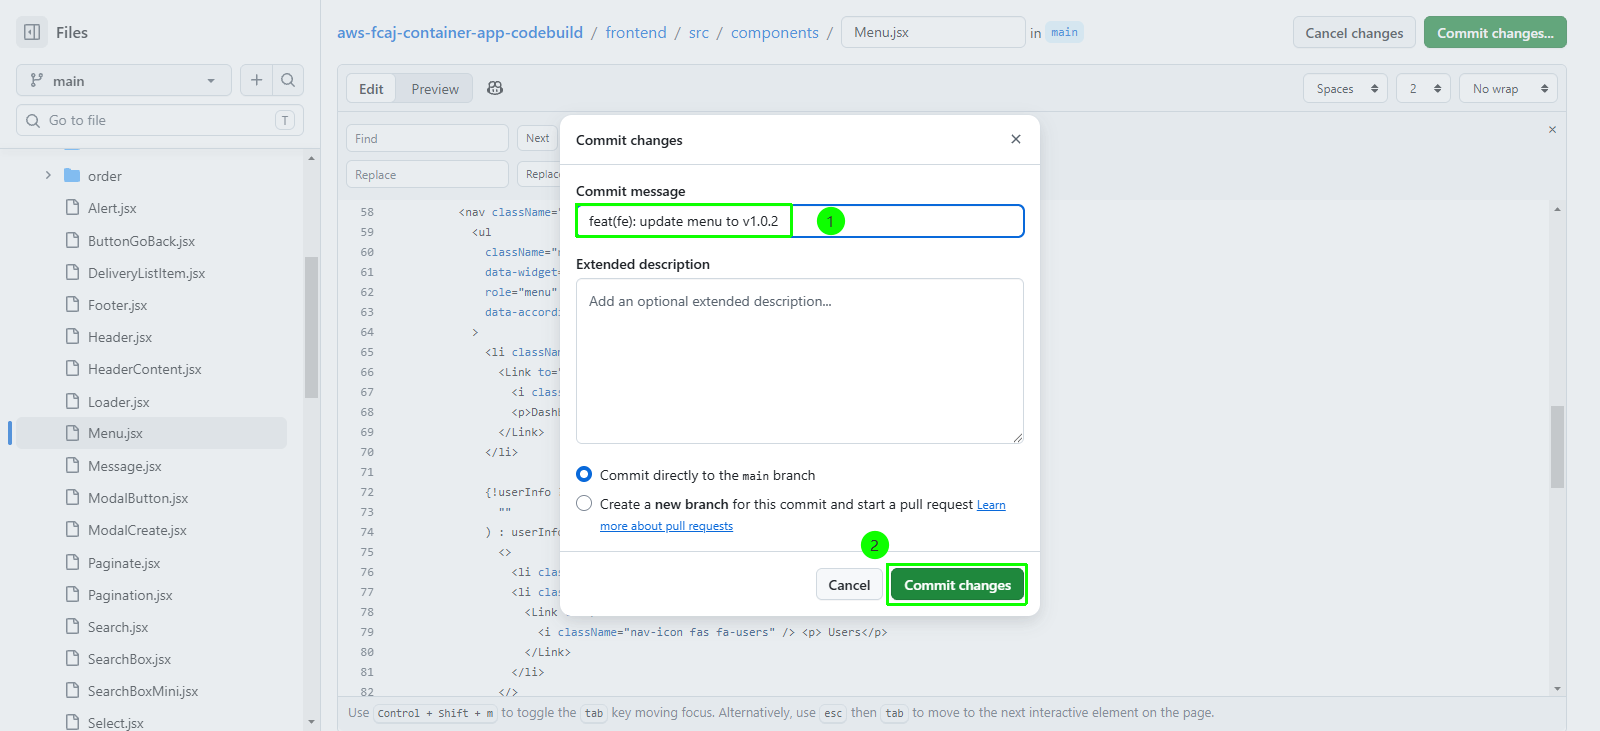Open SearchBox.jsx file
This screenshot has width=1600, height=731.
[129, 659]
